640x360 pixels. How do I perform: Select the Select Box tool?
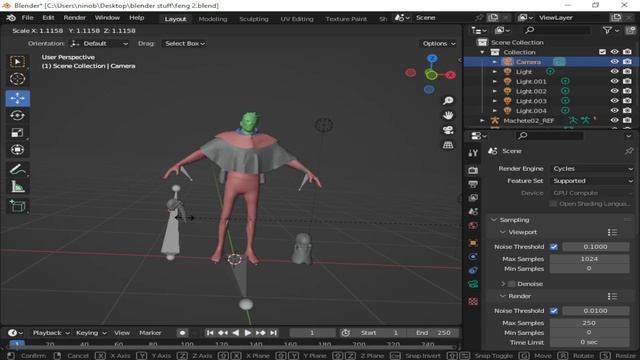pyautogui.click(x=17, y=62)
